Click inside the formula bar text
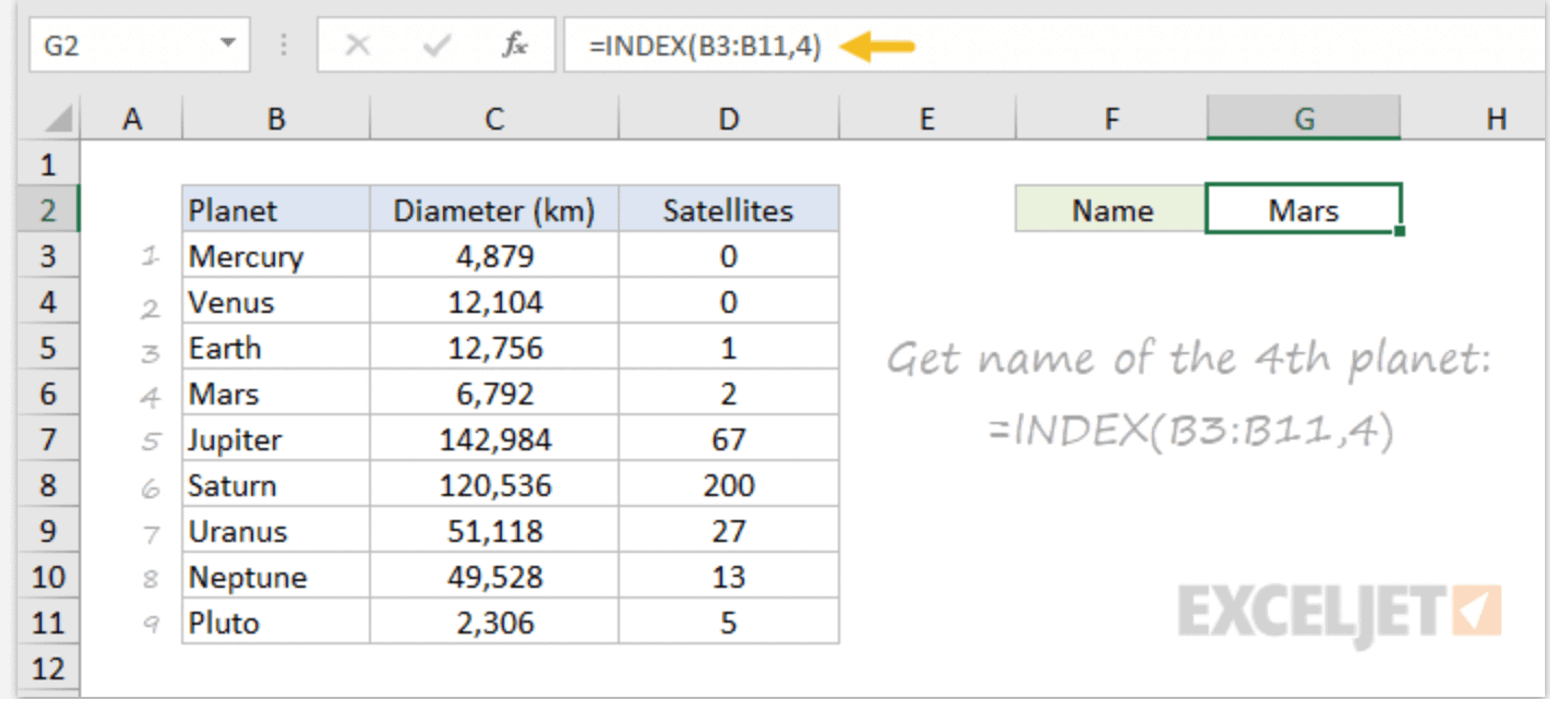 coord(705,47)
